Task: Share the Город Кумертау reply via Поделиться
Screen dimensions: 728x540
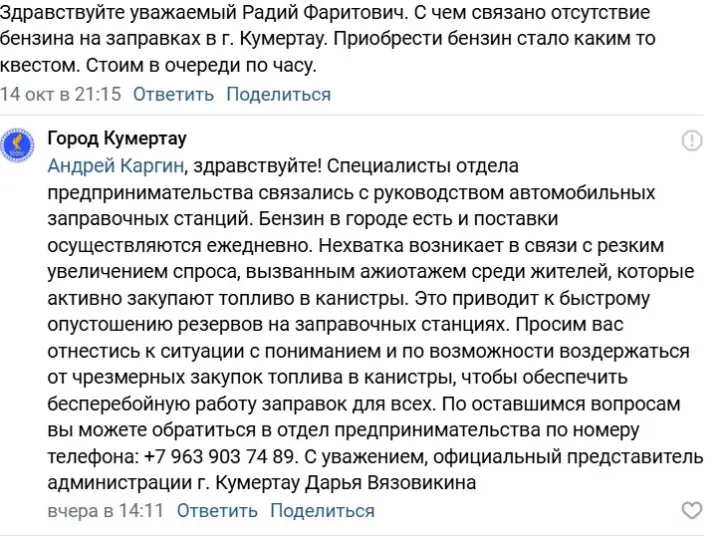Action: click(x=322, y=511)
